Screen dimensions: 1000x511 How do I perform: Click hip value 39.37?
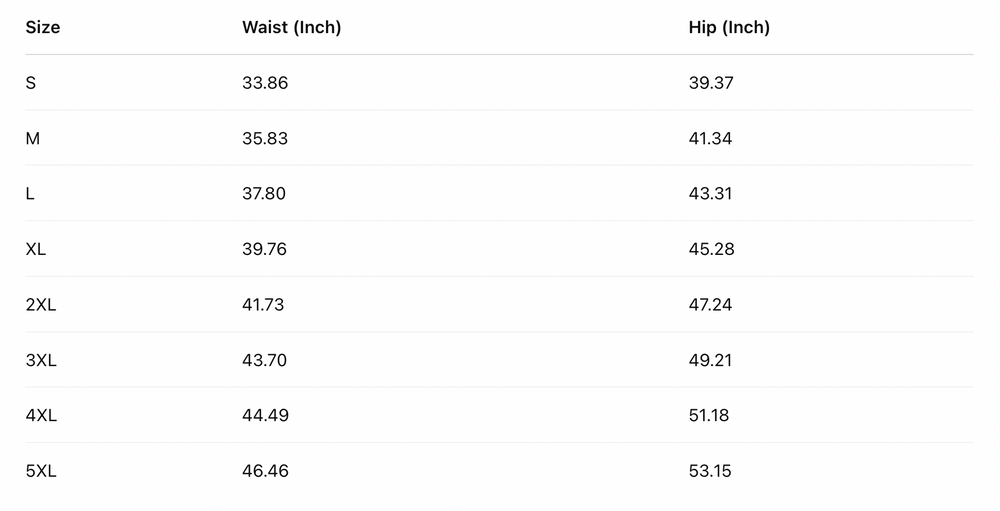tap(711, 83)
